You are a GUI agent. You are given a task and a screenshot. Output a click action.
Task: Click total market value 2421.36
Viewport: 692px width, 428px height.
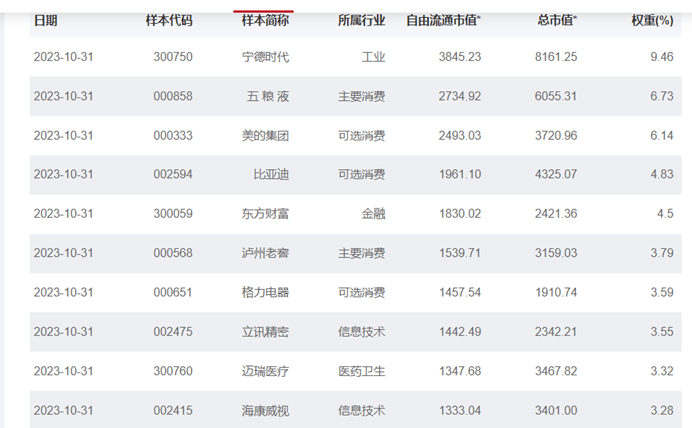(556, 214)
